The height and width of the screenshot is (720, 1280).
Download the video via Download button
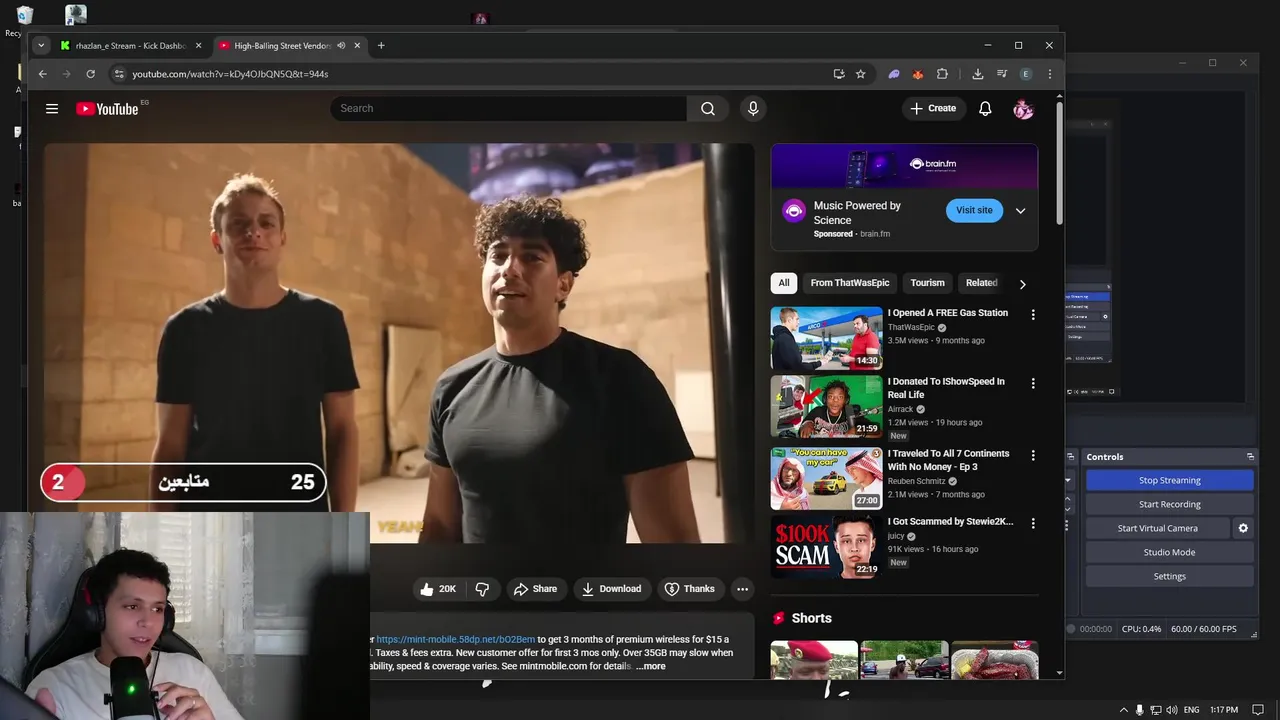pyautogui.click(x=612, y=589)
